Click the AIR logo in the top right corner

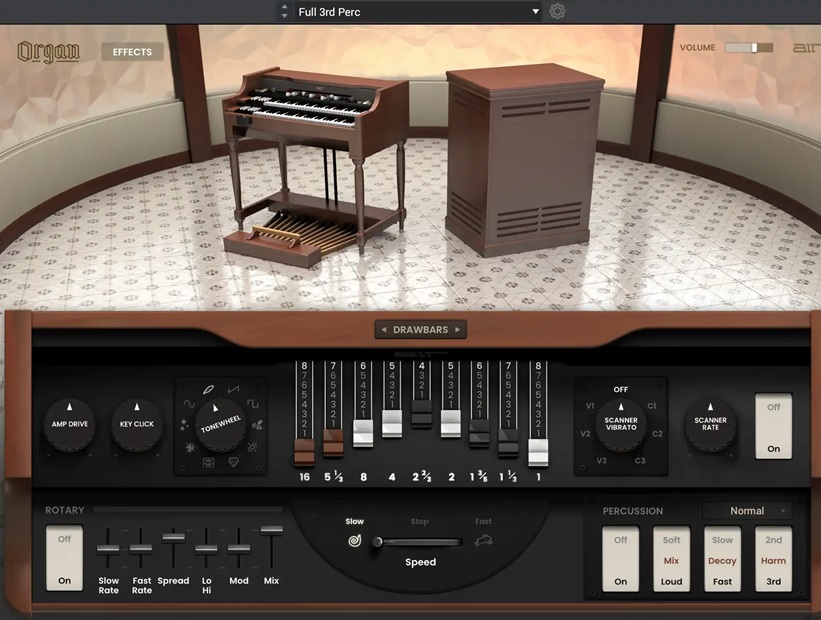pos(808,47)
